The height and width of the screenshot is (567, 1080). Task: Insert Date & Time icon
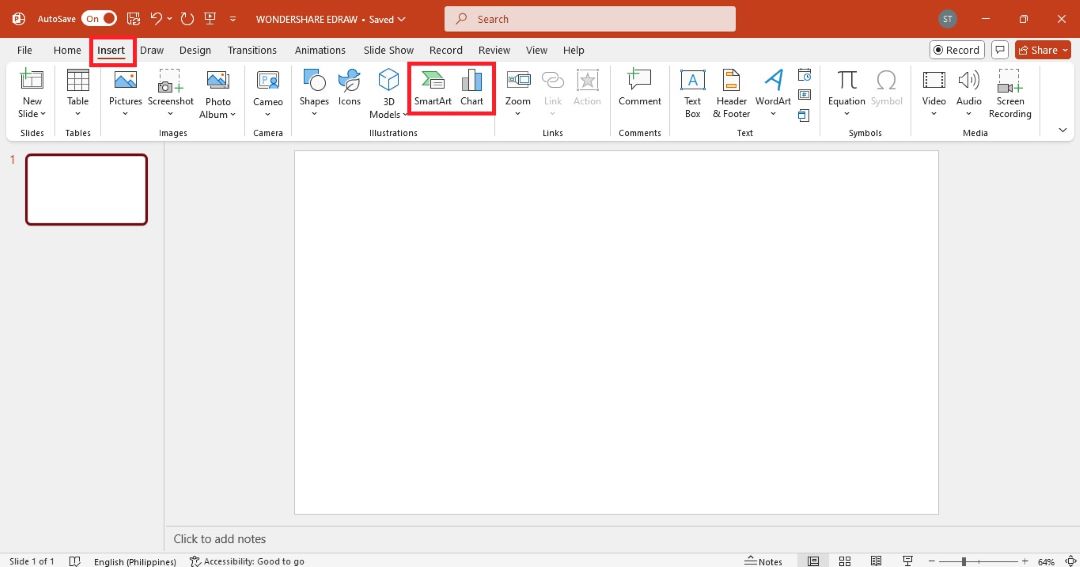[804, 75]
